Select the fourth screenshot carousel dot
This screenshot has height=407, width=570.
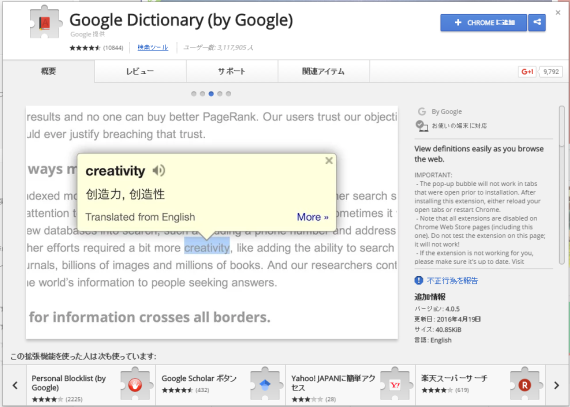click(x=220, y=94)
